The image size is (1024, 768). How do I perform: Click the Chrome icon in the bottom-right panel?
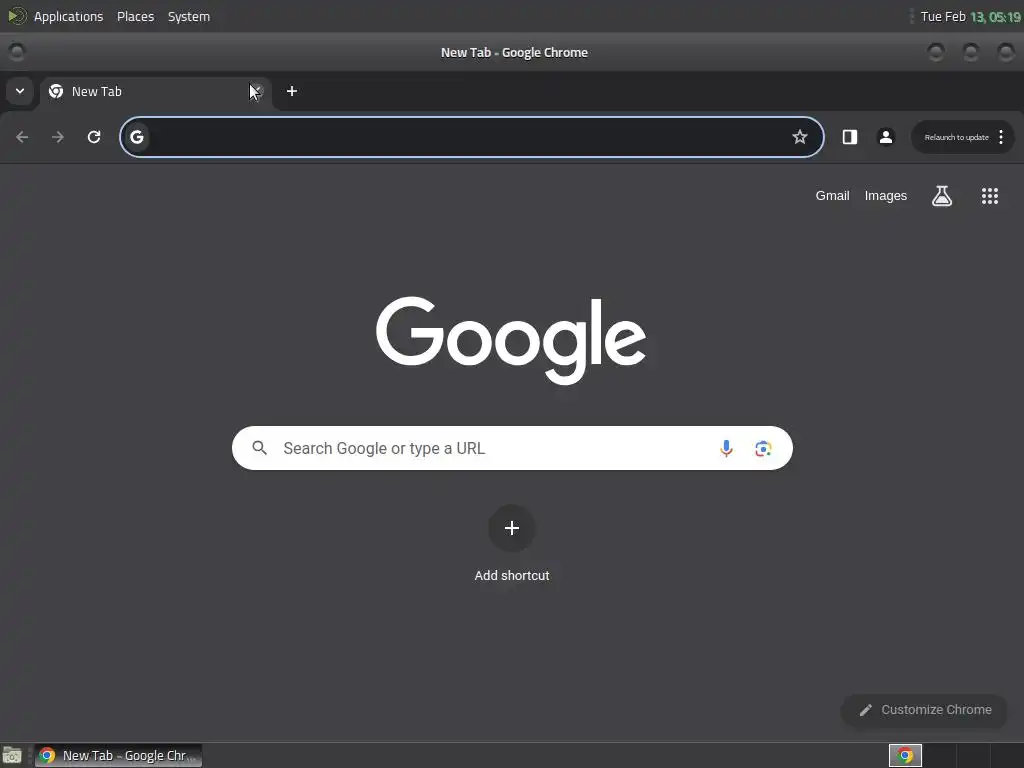pyautogui.click(x=905, y=756)
